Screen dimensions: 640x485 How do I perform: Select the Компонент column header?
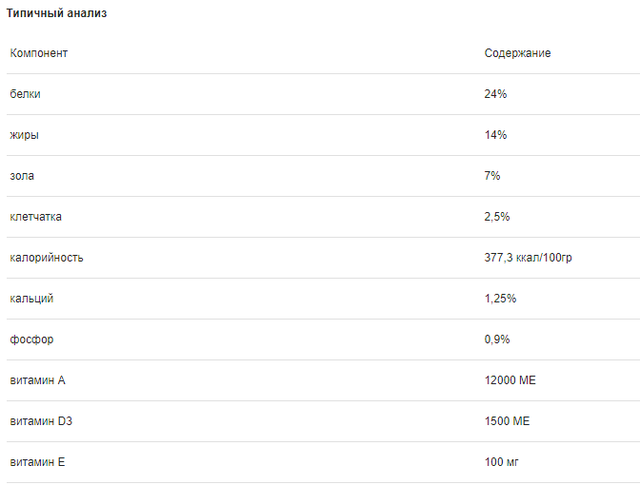point(39,53)
